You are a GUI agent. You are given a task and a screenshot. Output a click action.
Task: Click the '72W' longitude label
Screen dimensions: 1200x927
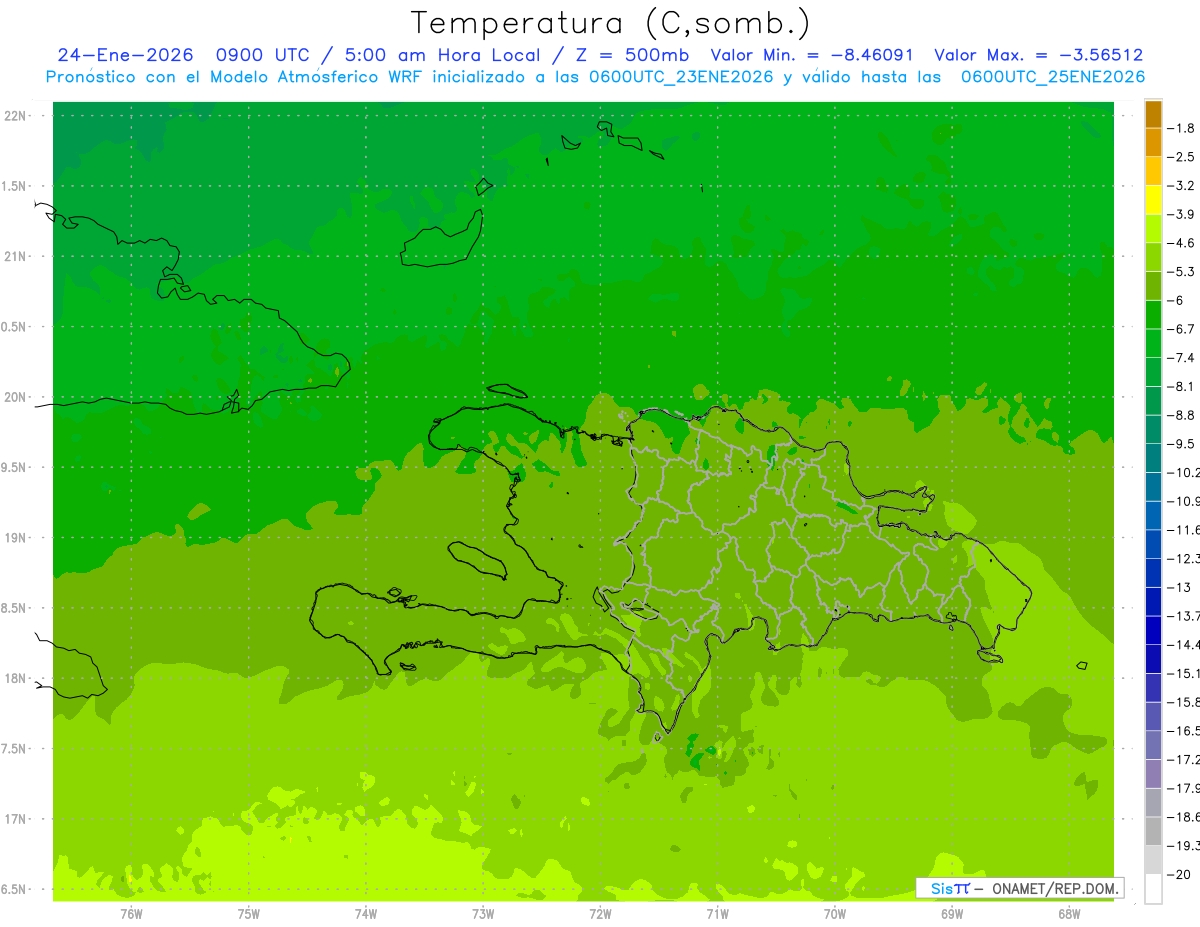600,913
